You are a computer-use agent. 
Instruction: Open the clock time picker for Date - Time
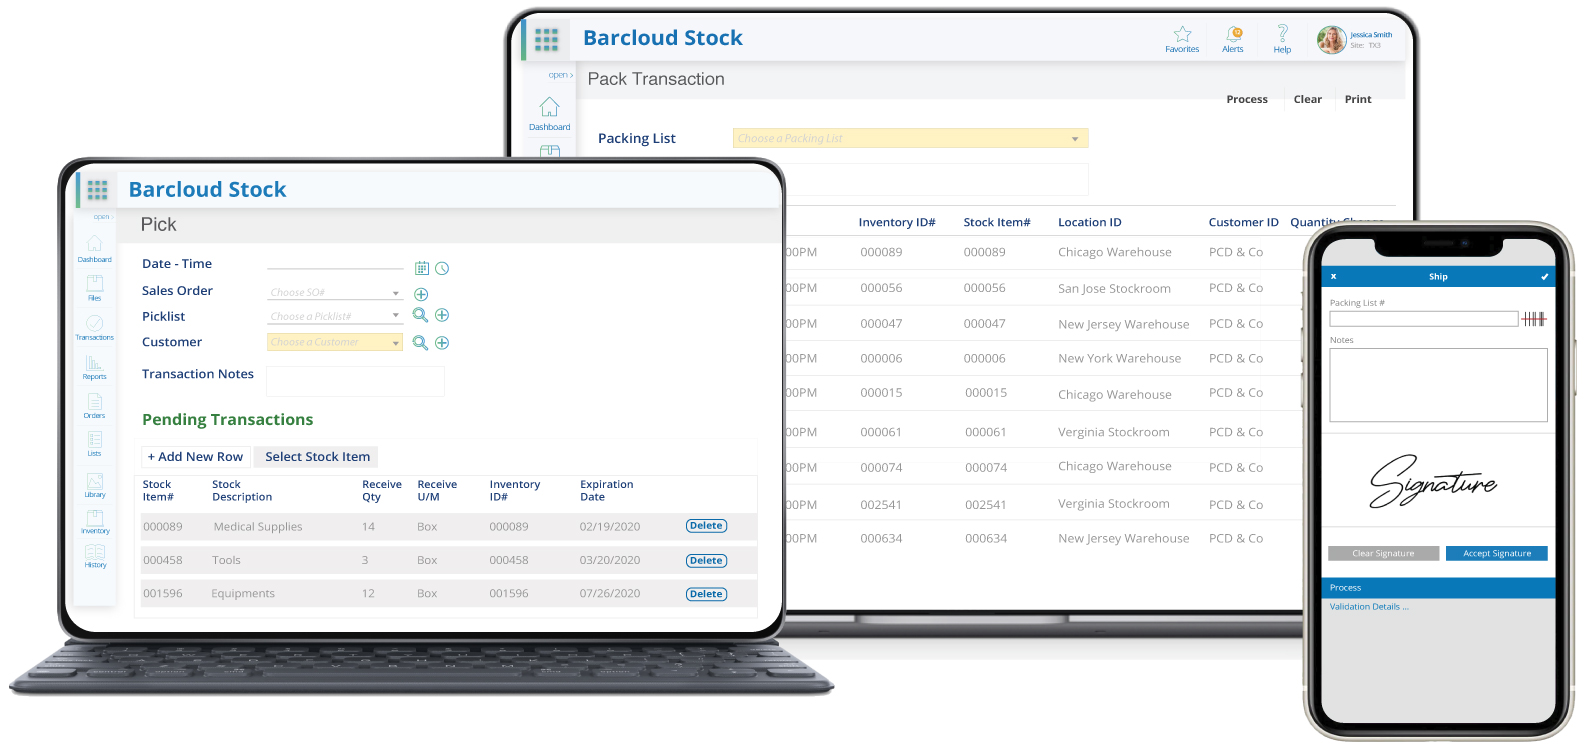click(442, 268)
